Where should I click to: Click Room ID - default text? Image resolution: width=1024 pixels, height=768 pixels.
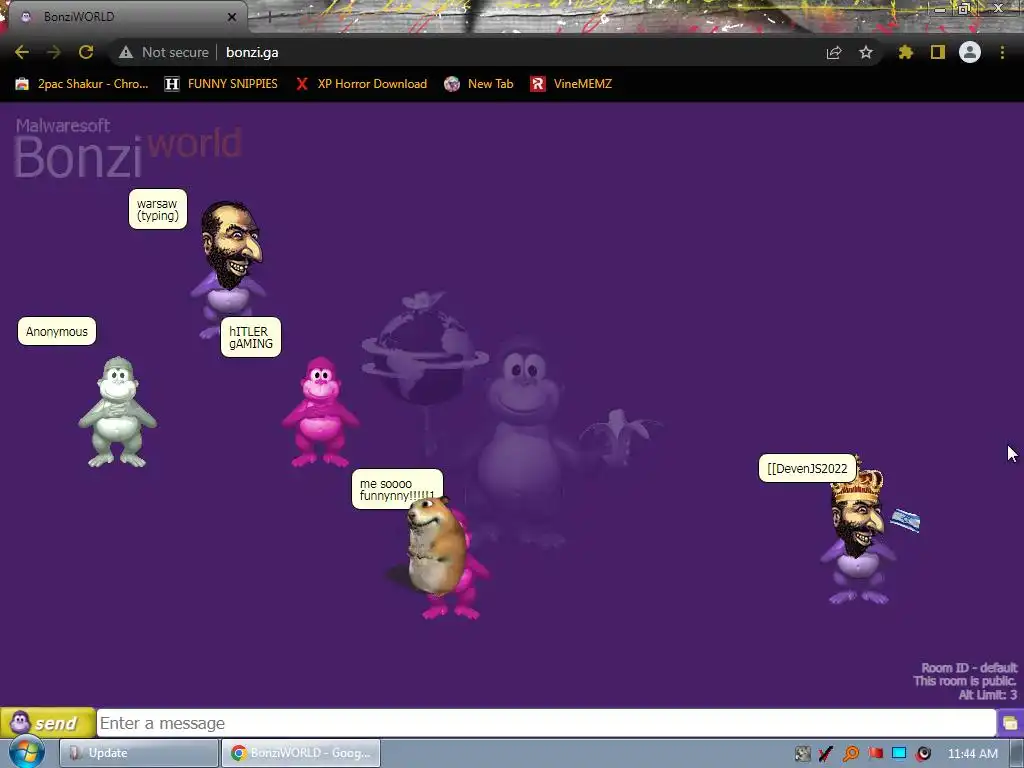click(969, 667)
